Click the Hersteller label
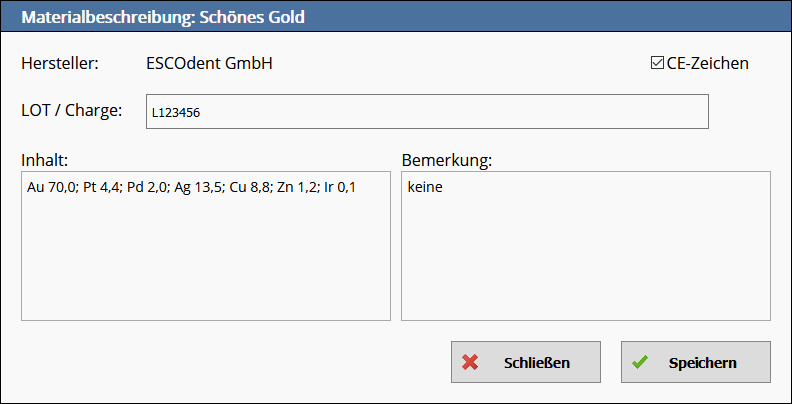Viewport: 792px width, 404px height. (60, 63)
